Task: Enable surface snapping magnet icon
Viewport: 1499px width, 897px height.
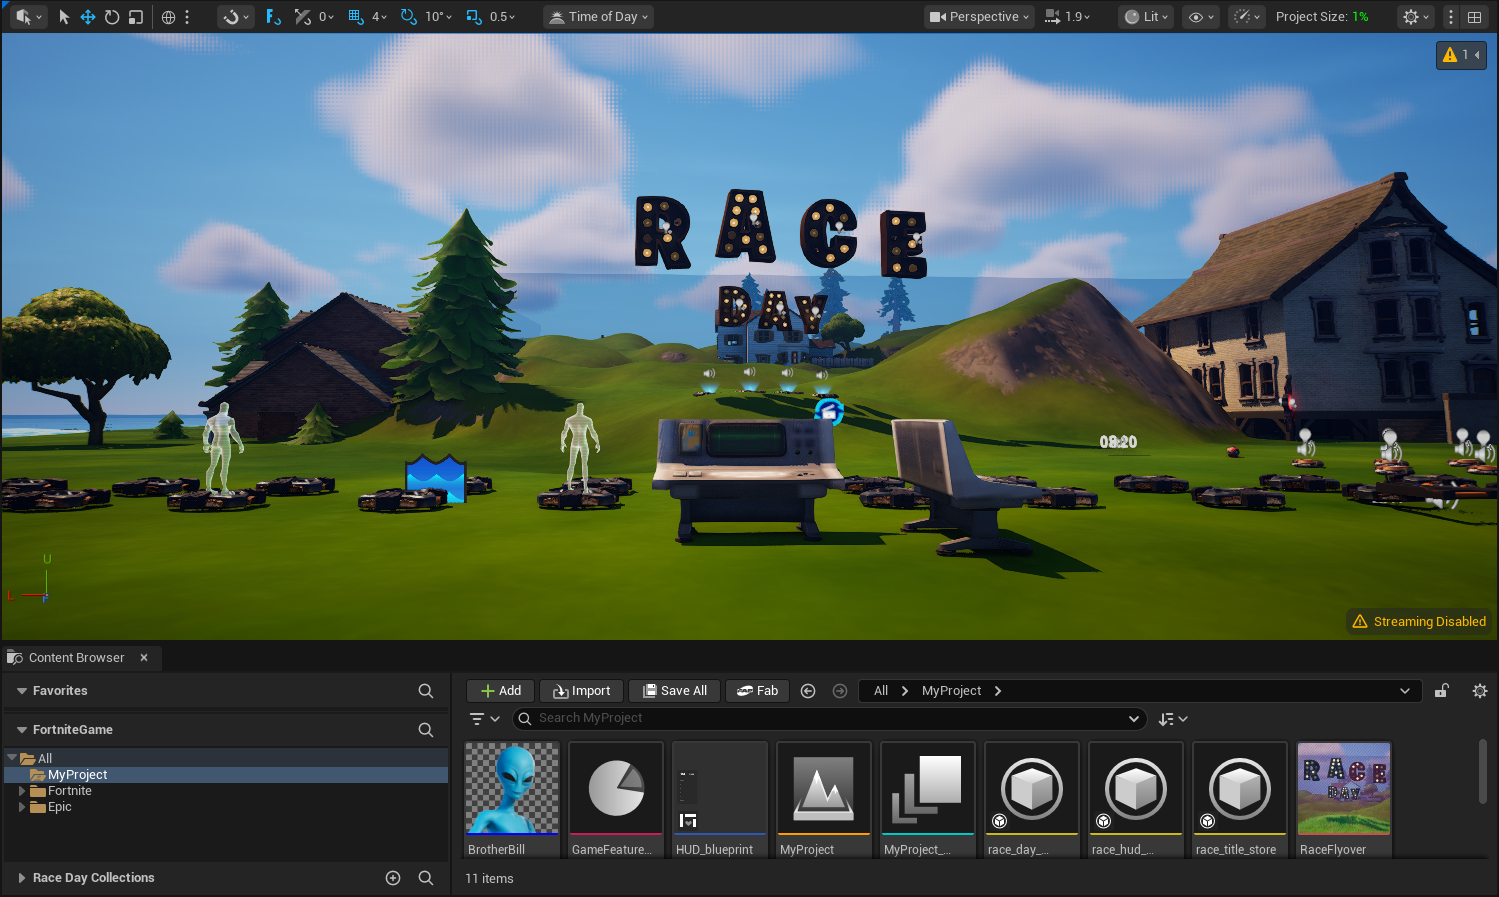Action: (x=229, y=16)
